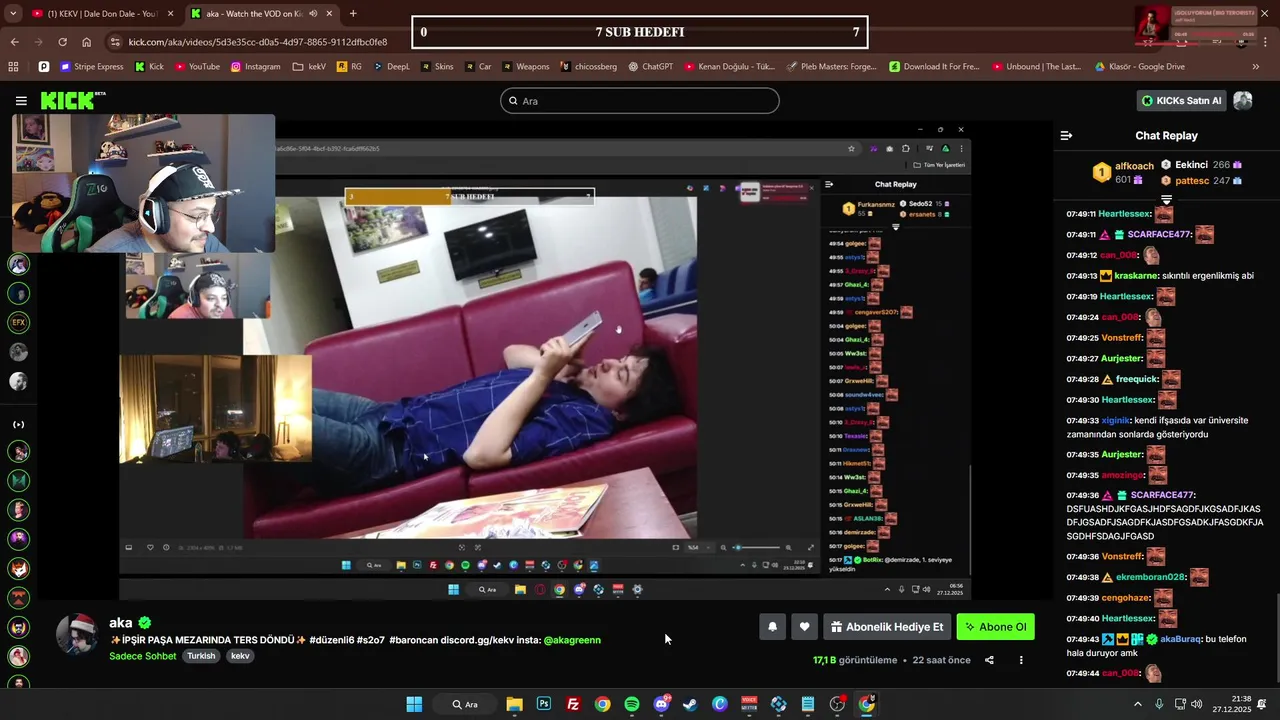Screen dimensions: 1280x720
Task: Click the KICK logo to go home
Action: [72, 100]
